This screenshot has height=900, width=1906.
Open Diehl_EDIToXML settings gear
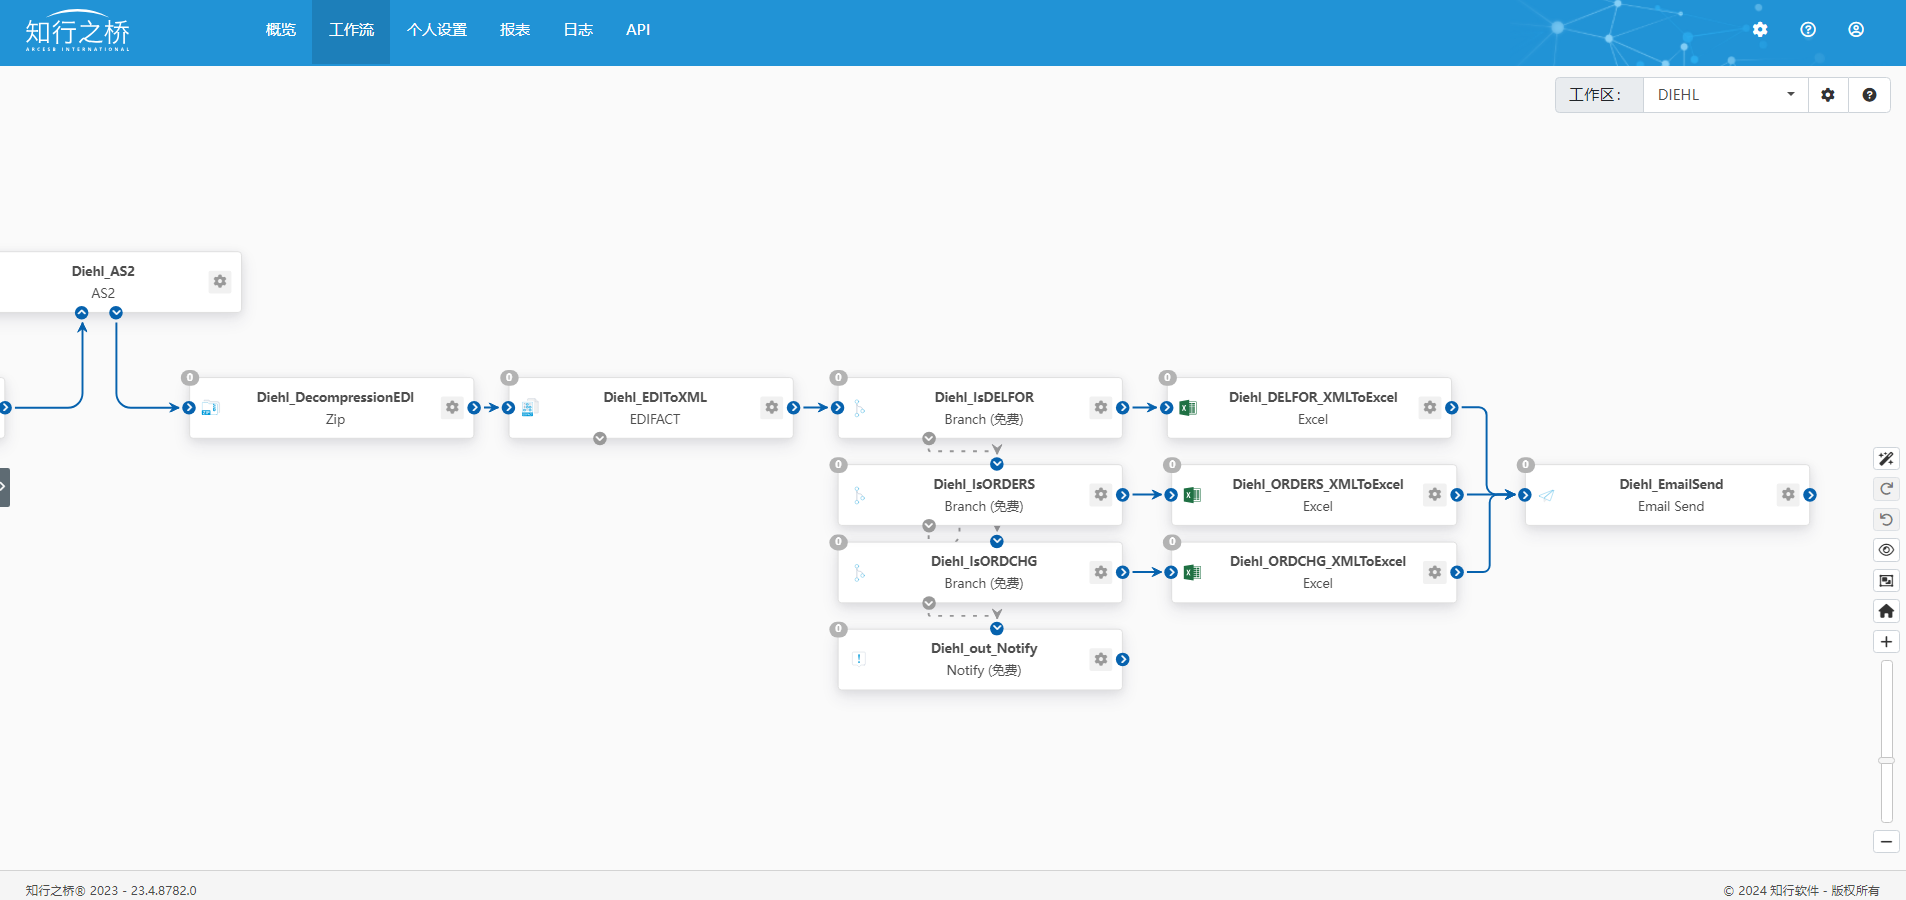click(x=771, y=407)
